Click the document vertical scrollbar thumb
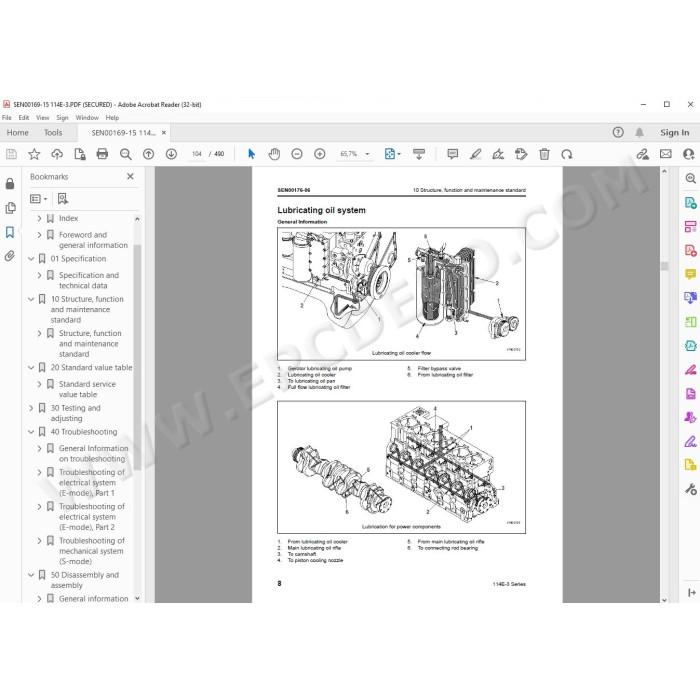The width and height of the screenshot is (700, 700). (x=664, y=266)
